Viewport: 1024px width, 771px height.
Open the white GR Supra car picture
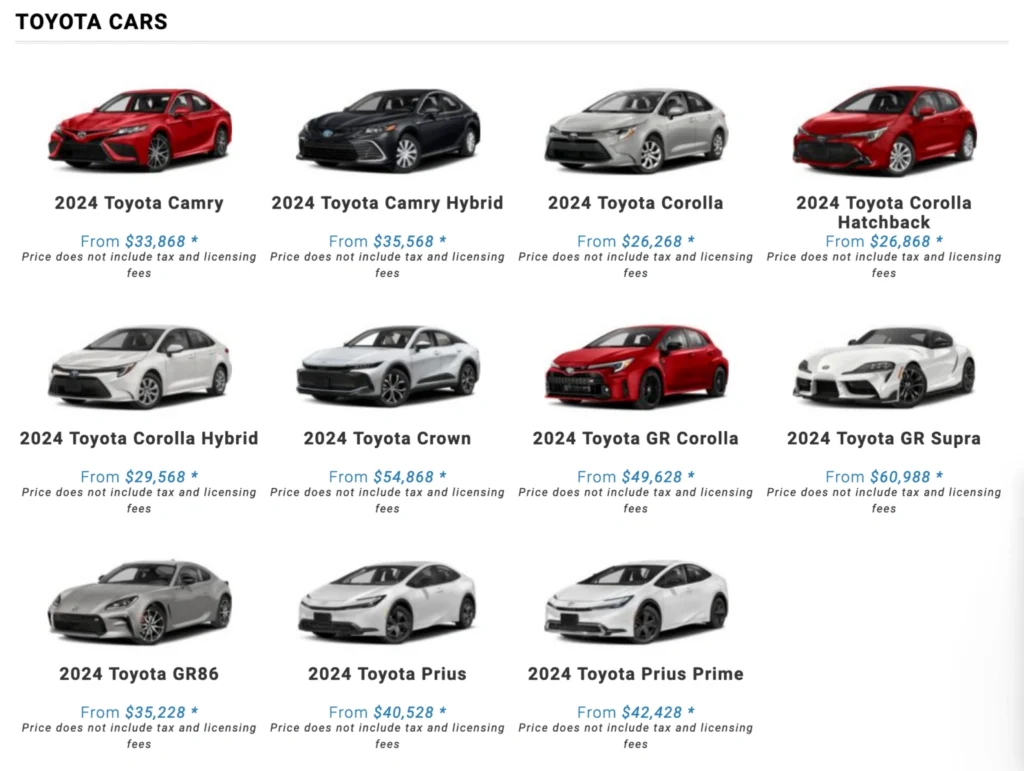[884, 366]
